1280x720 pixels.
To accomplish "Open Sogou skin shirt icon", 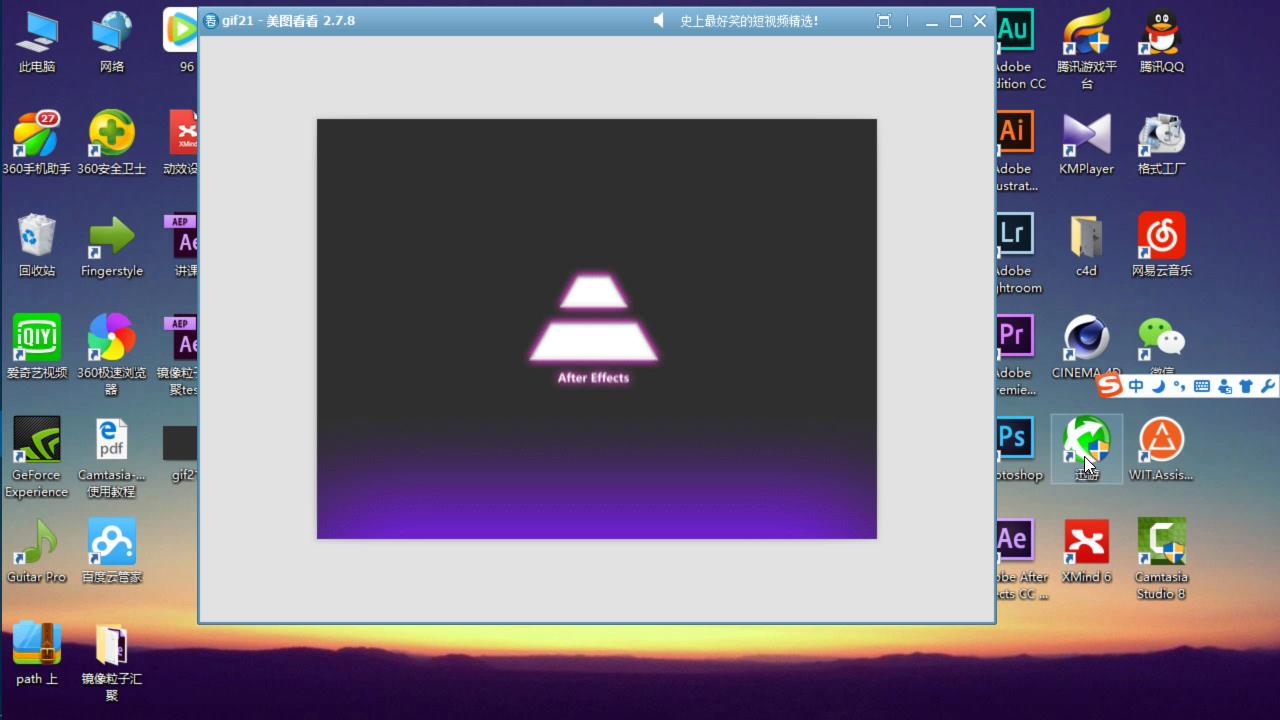I will (x=1246, y=386).
